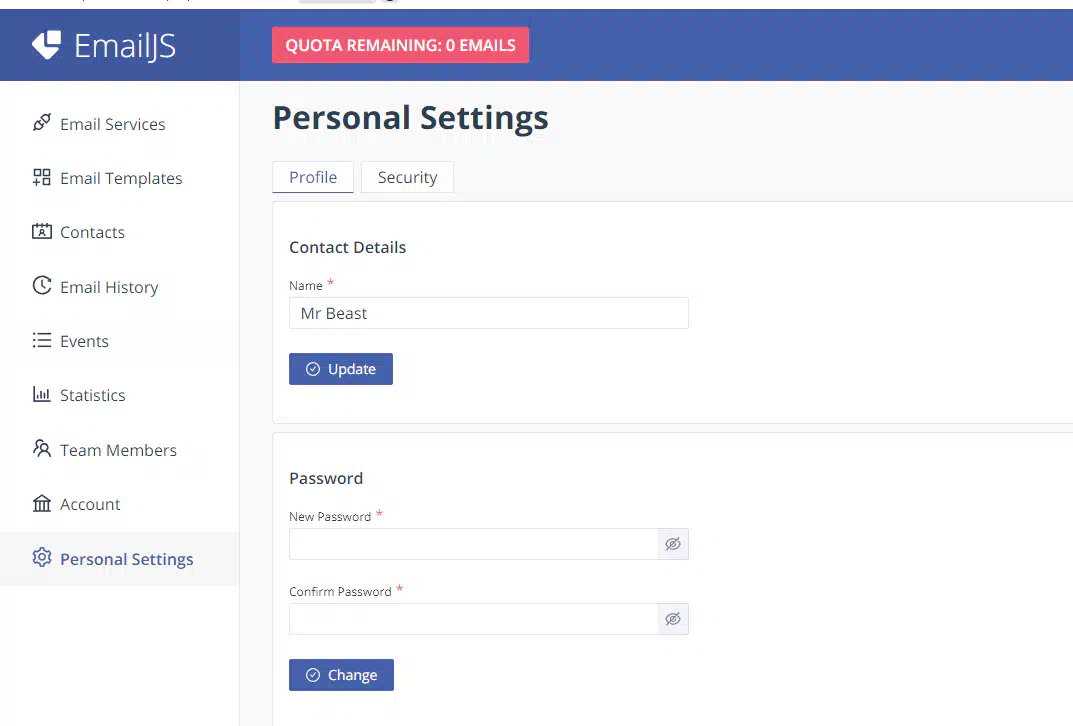Image resolution: width=1073 pixels, height=726 pixels.
Task: Click into the New Password field
Action: tap(473, 544)
